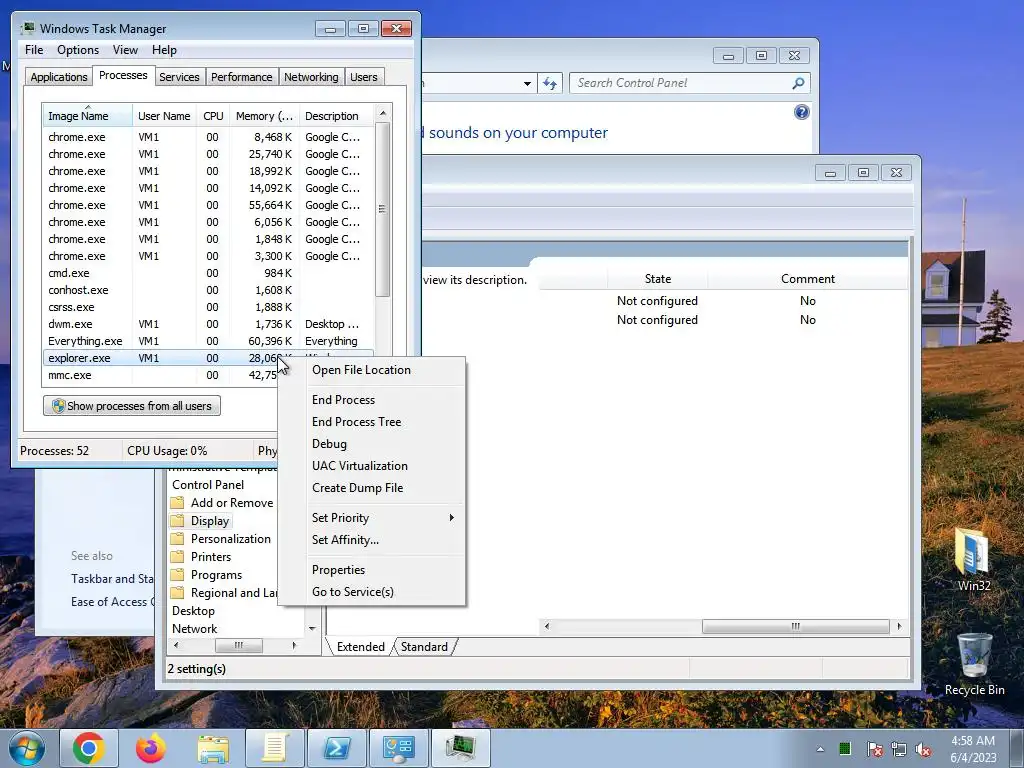Click the taskbar clock showing 4:58 AM
Image resolution: width=1024 pixels, height=768 pixels.
click(x=973, y=749)
